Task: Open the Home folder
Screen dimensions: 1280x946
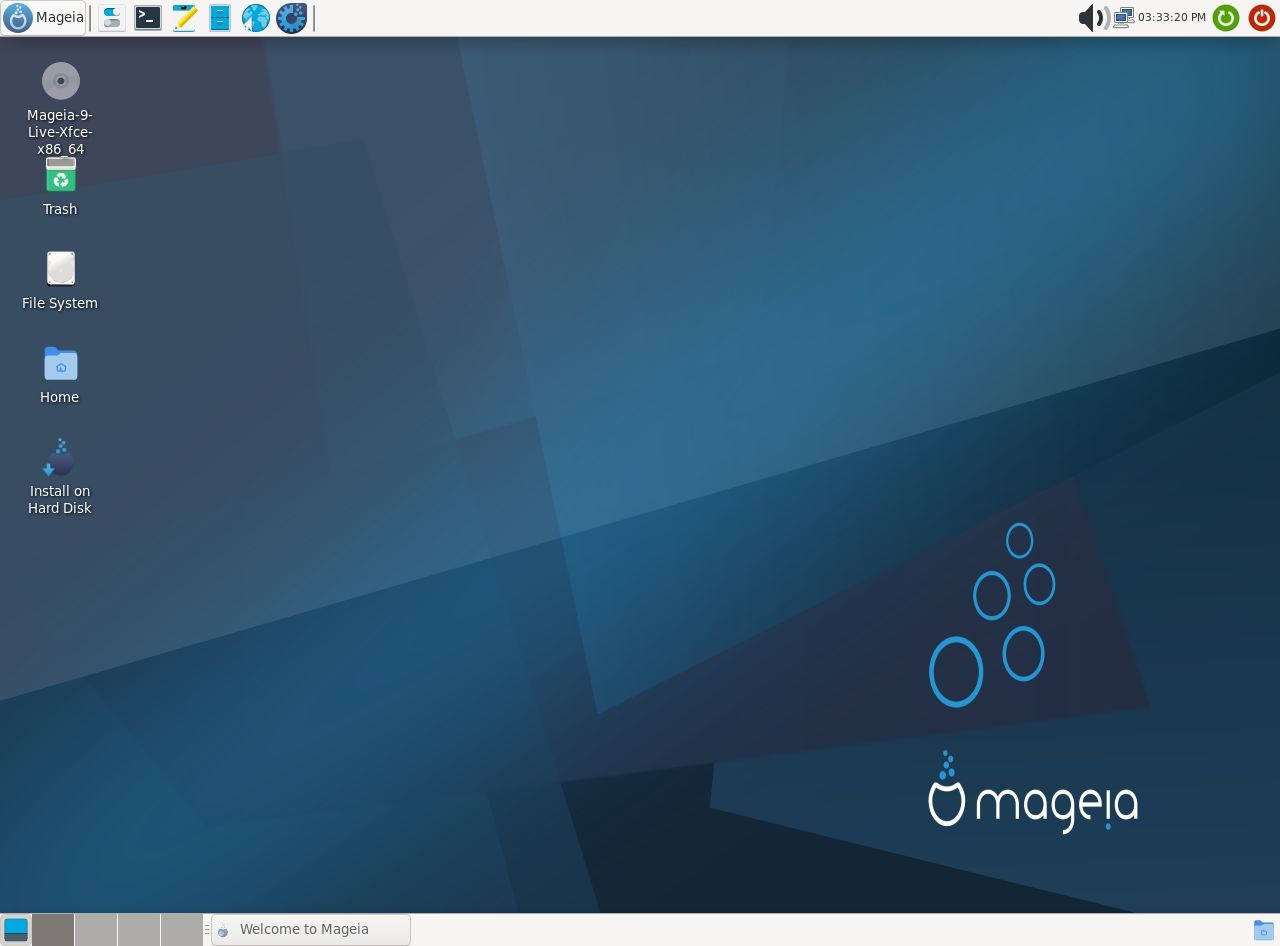Action: pyautogui.click(x=60, y=364)
